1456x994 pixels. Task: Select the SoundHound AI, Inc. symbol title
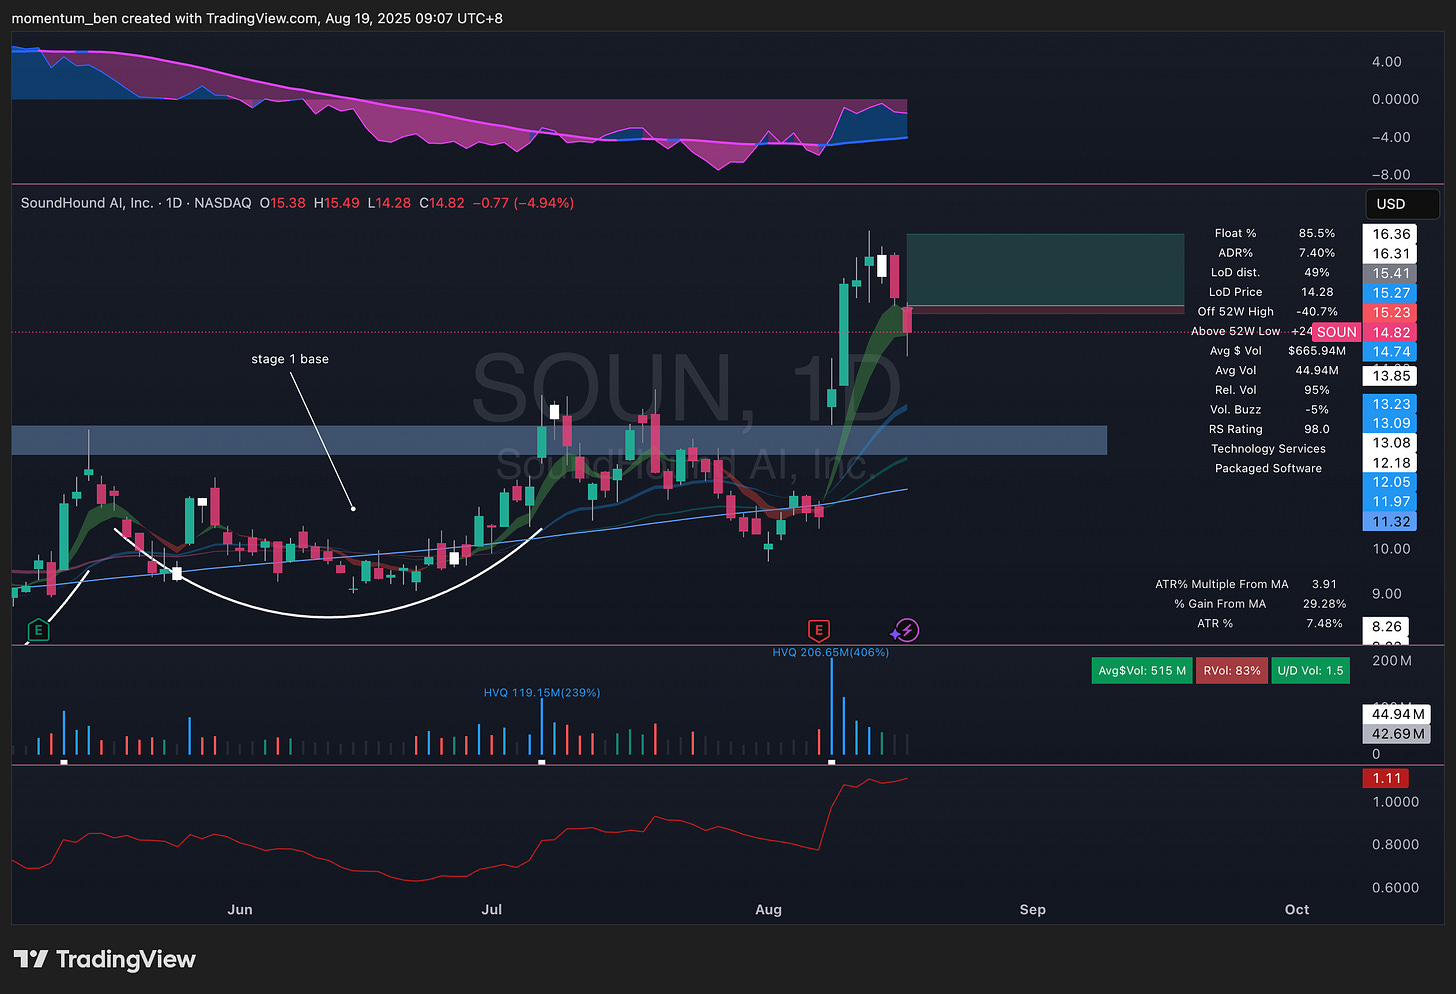click(x=87, y=203)
